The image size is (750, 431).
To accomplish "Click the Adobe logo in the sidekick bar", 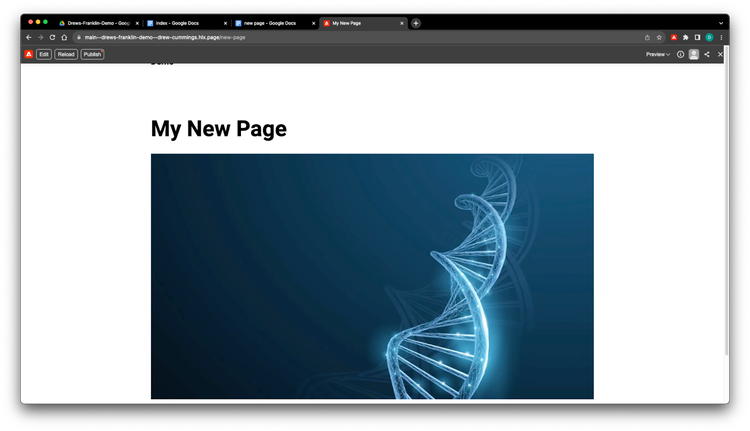I will coord(29,54).
